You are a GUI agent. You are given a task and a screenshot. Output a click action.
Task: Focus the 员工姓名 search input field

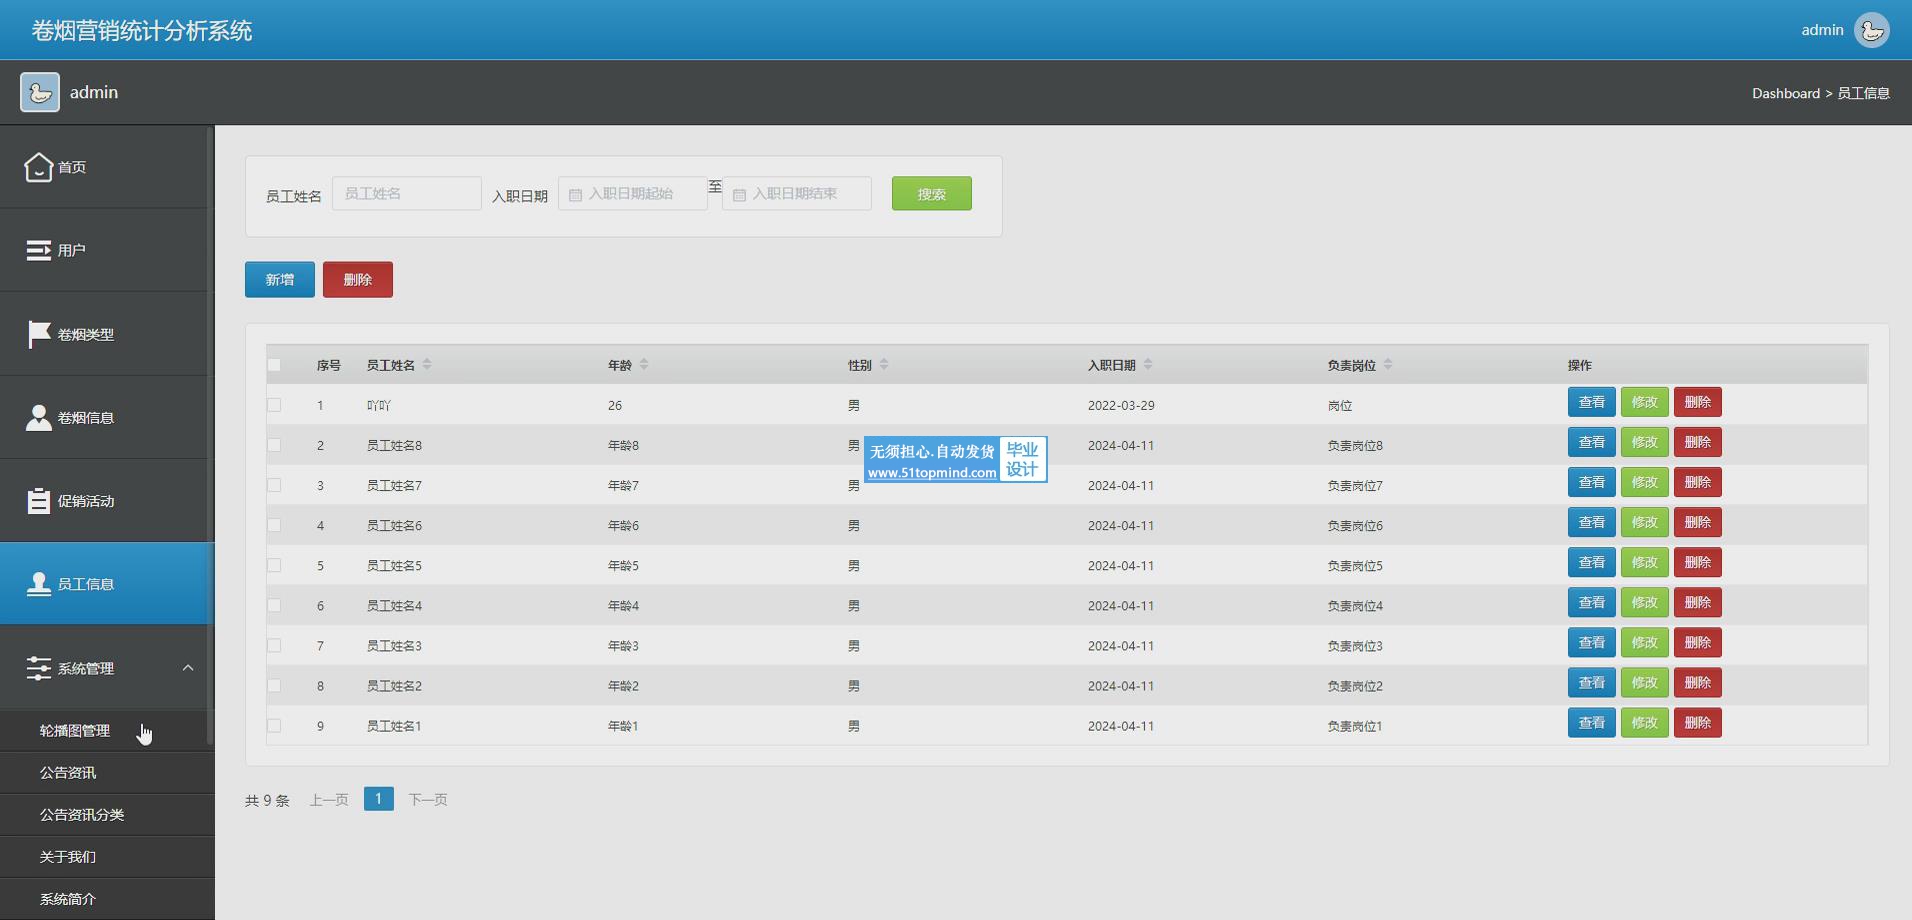pos(407,193)
